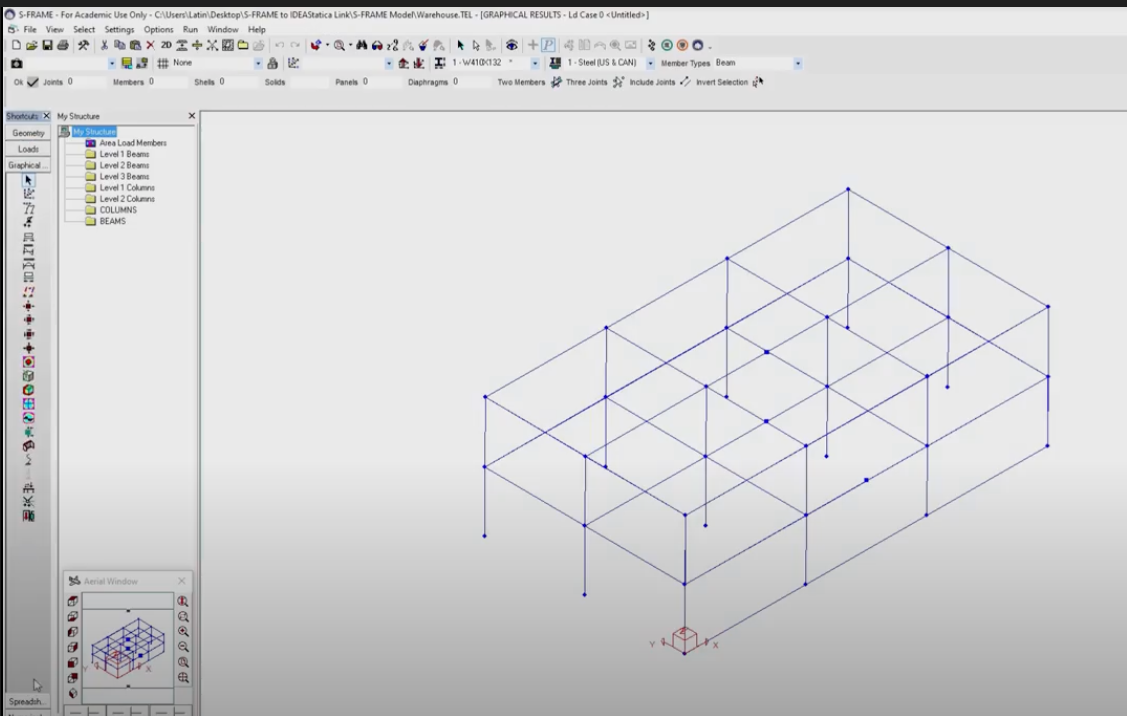Click the Print icon
1127x716 pixels.
point(63,45)
